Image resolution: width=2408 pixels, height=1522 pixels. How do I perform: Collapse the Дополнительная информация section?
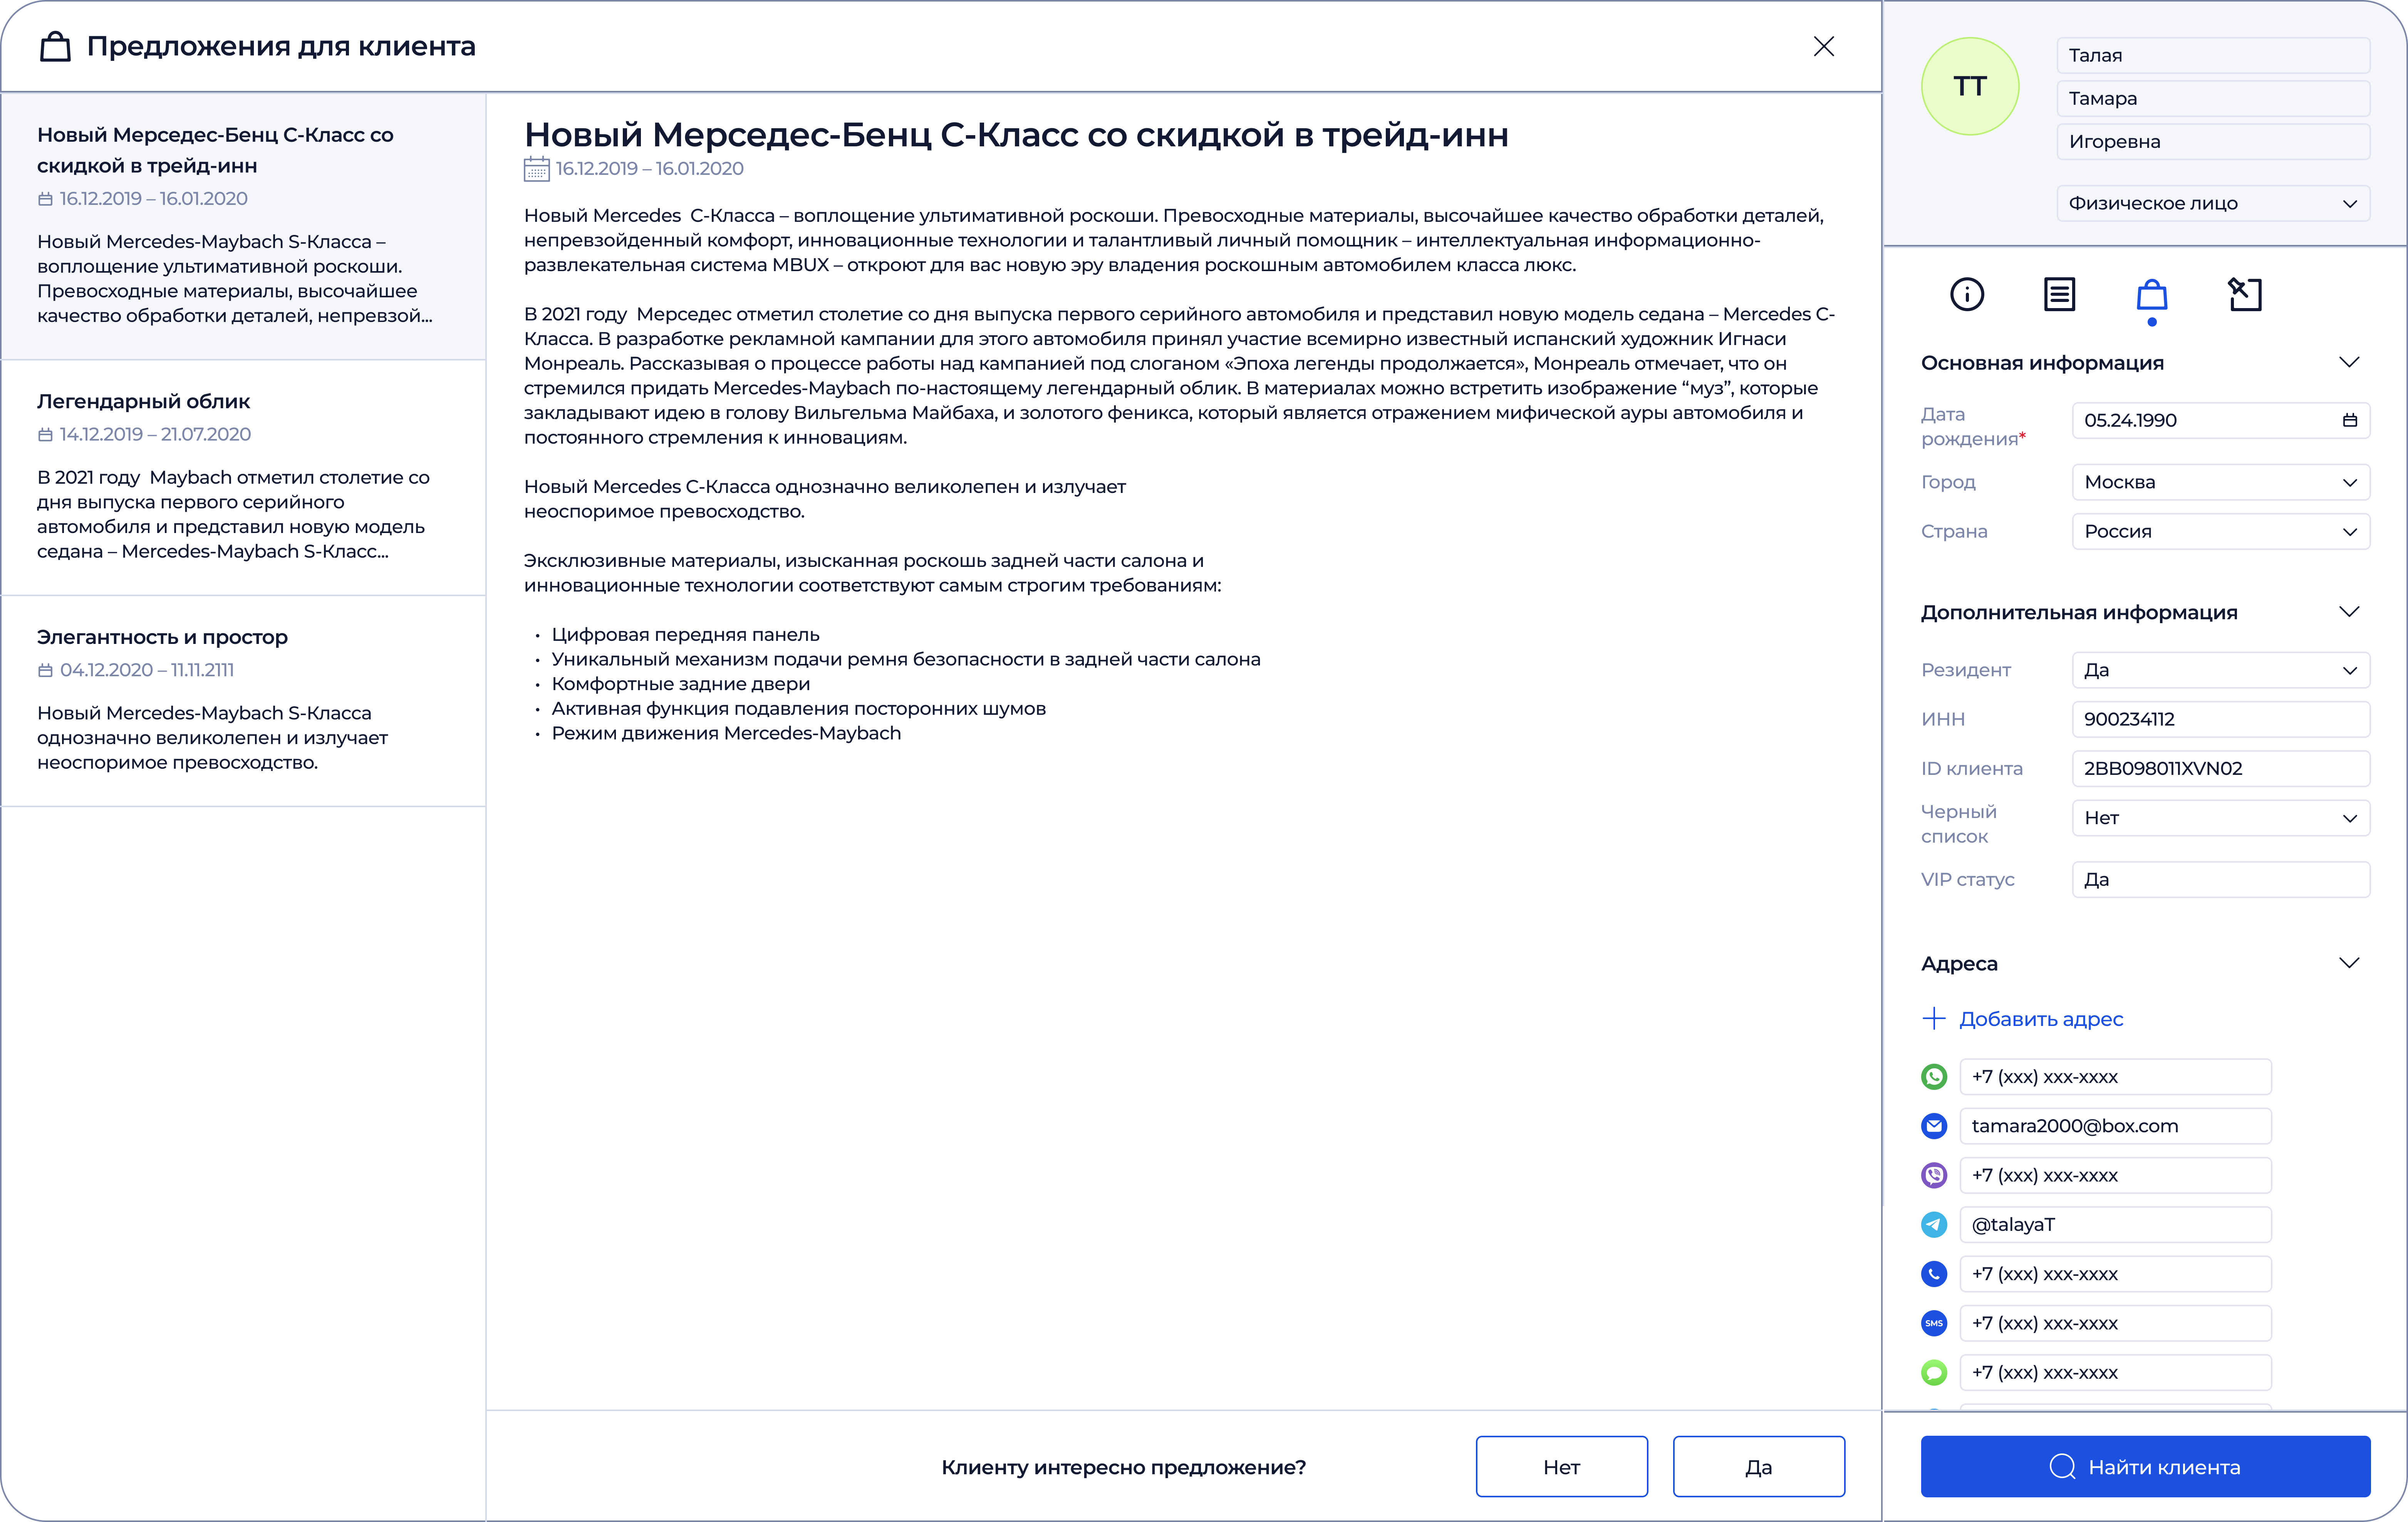2349,612
